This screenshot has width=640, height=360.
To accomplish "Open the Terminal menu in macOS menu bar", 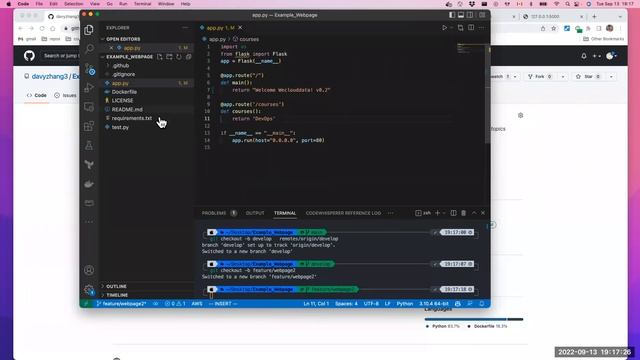I will point(142,4).
